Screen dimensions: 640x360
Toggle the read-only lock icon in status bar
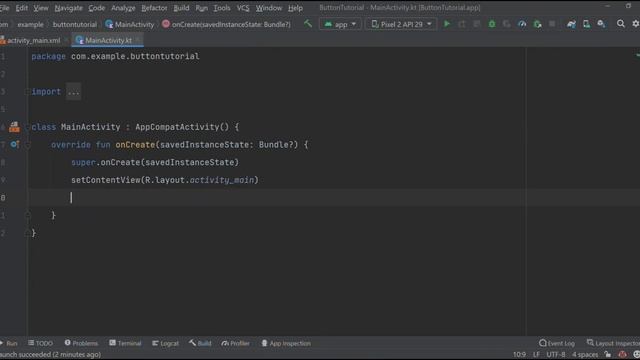(x=608, y=354)
